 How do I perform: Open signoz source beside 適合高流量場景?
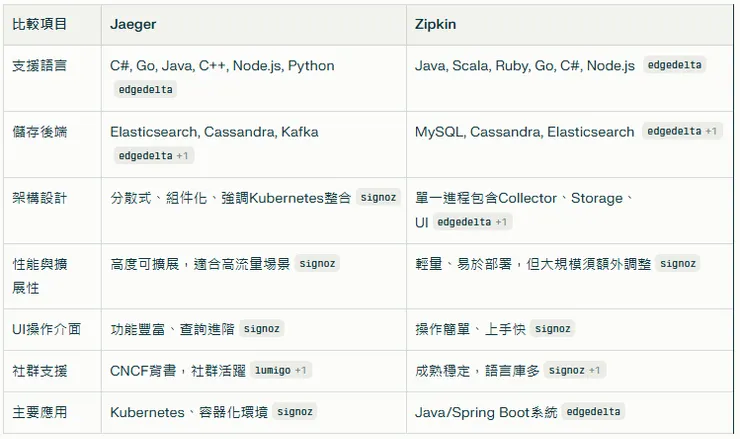pos(317,264)
